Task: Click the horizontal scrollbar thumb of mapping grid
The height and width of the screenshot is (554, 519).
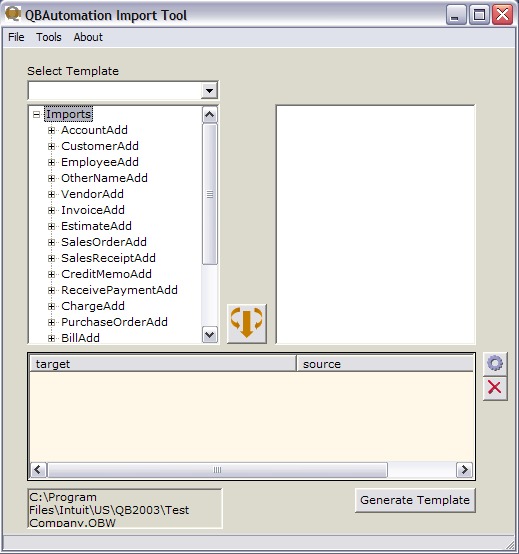Action: (218, 470)
